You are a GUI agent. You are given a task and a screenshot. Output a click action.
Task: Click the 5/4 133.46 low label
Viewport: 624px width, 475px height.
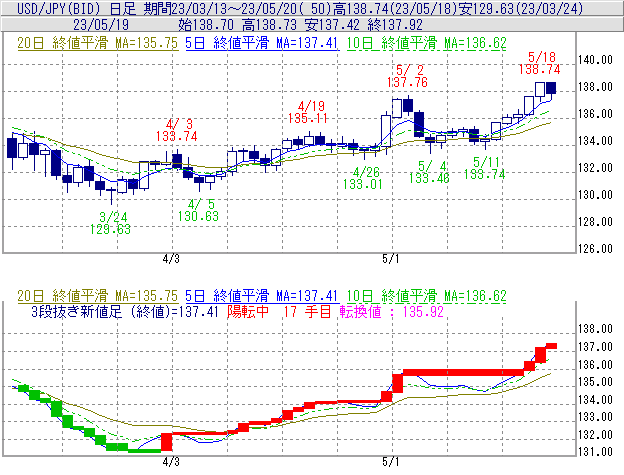tap(429, 172)
